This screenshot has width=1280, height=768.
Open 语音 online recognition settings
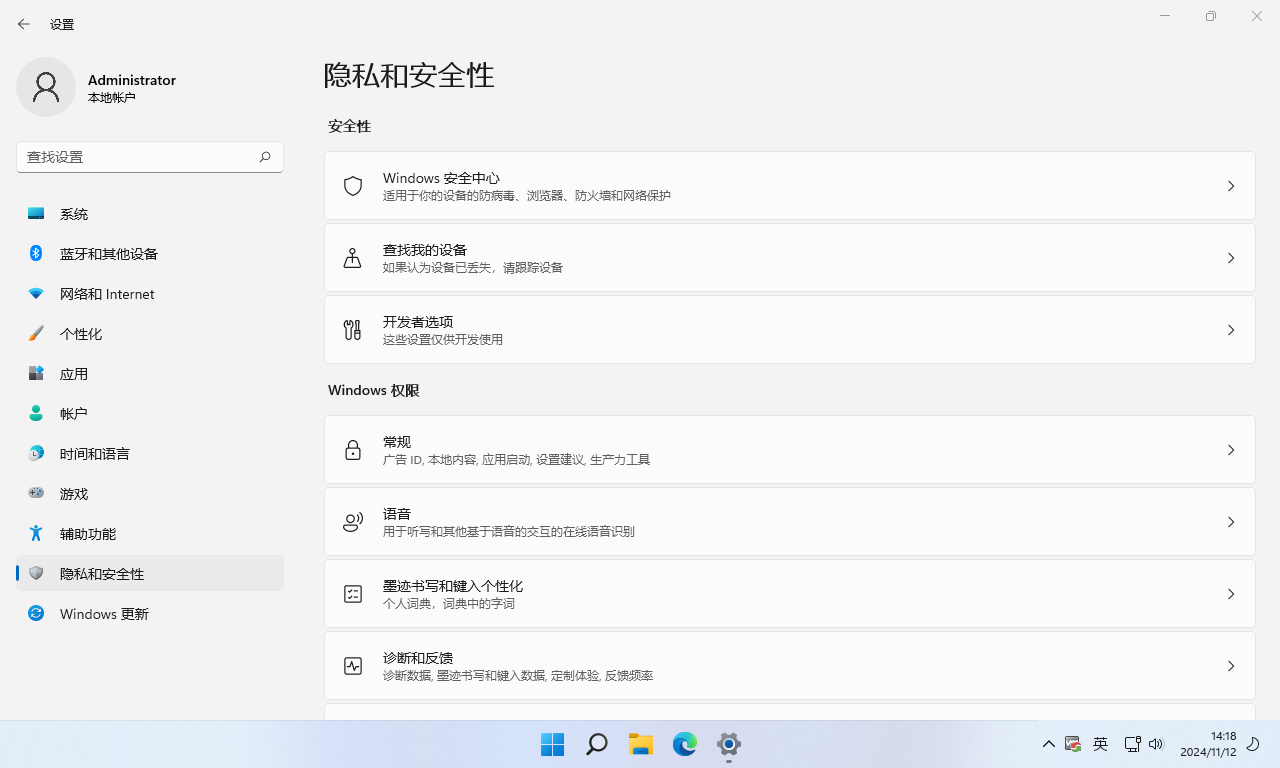(x=790, y=522)
